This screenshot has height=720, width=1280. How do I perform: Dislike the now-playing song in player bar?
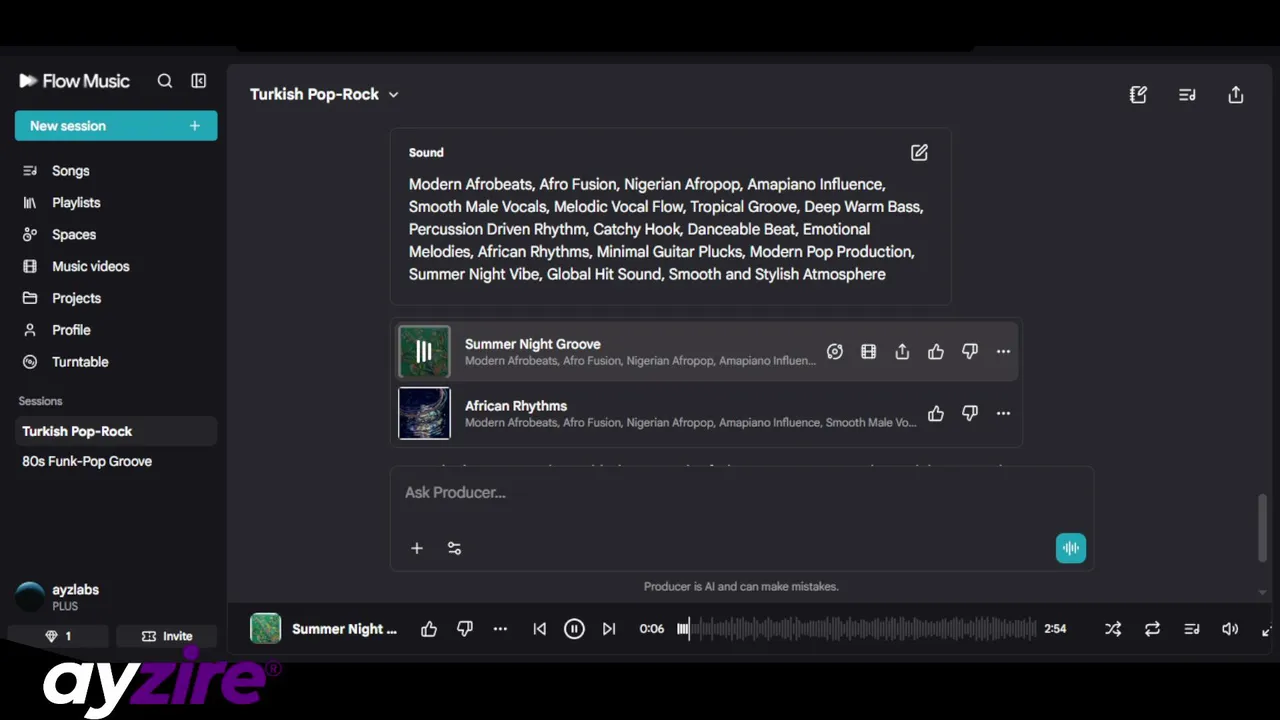click(465, 629)
